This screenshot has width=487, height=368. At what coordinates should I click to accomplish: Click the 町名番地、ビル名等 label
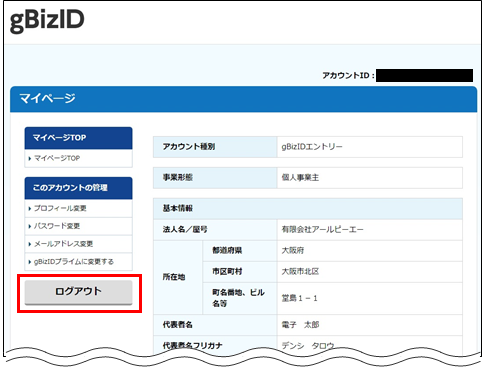pos(240,298)
